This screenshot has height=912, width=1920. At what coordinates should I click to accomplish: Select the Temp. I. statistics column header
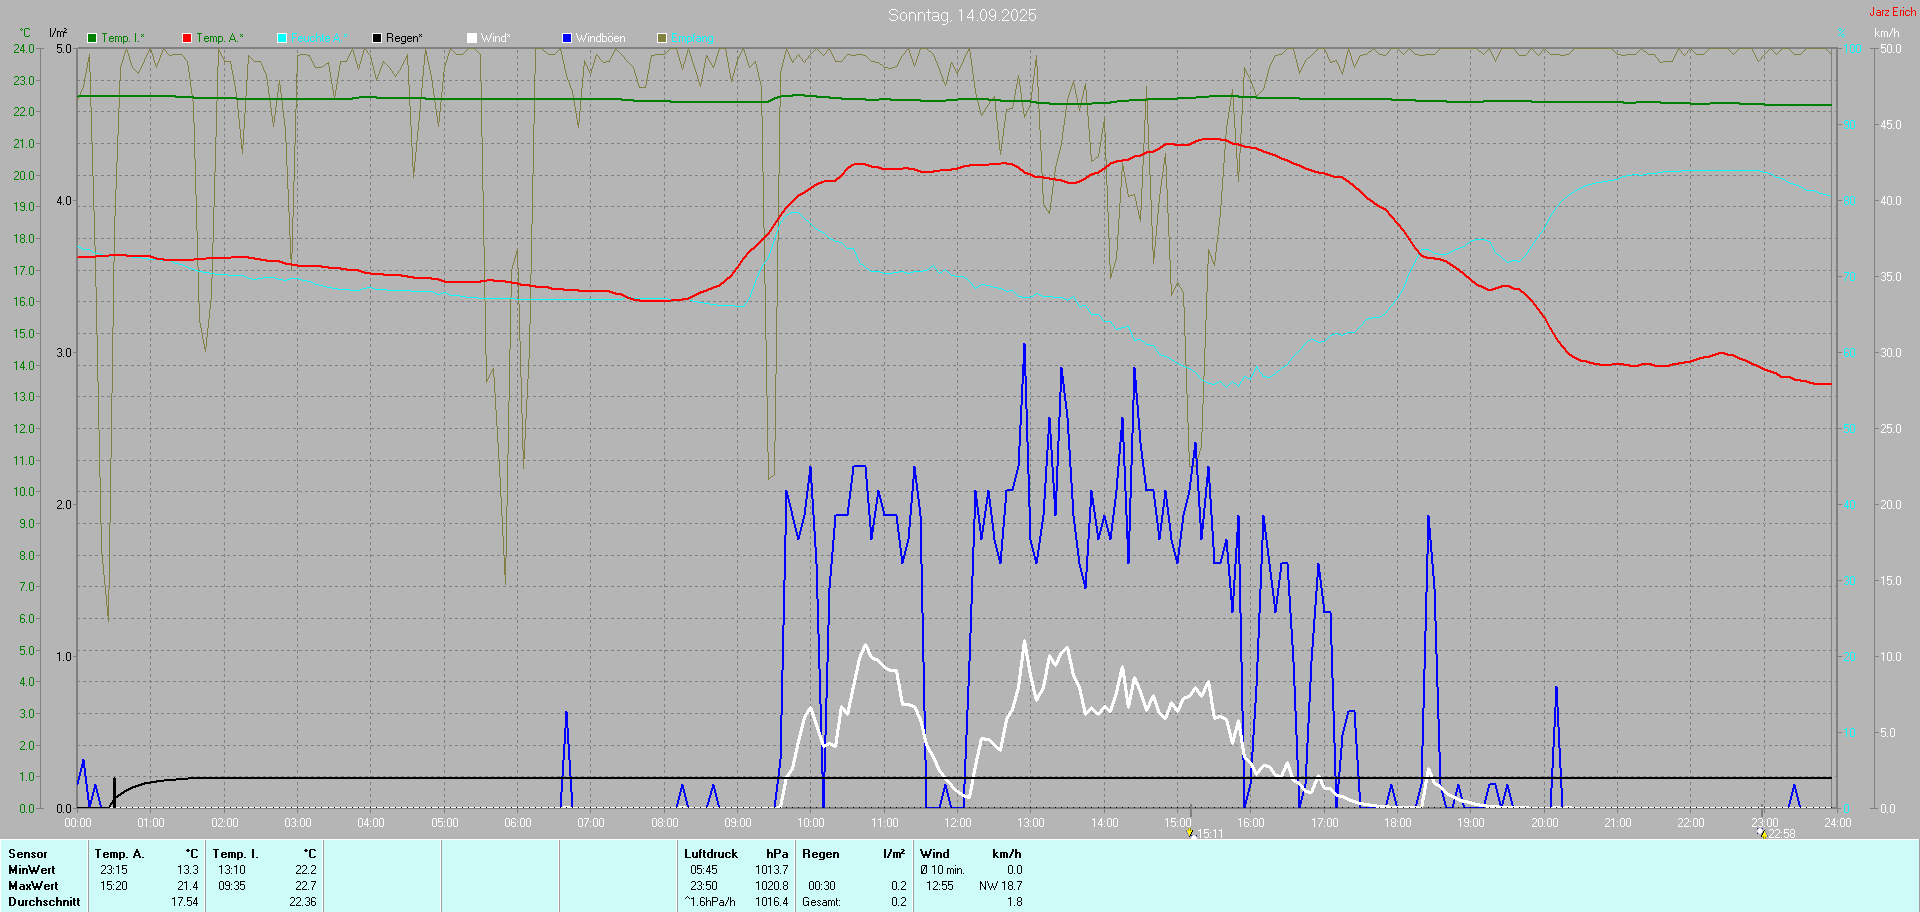coord(235,854)
